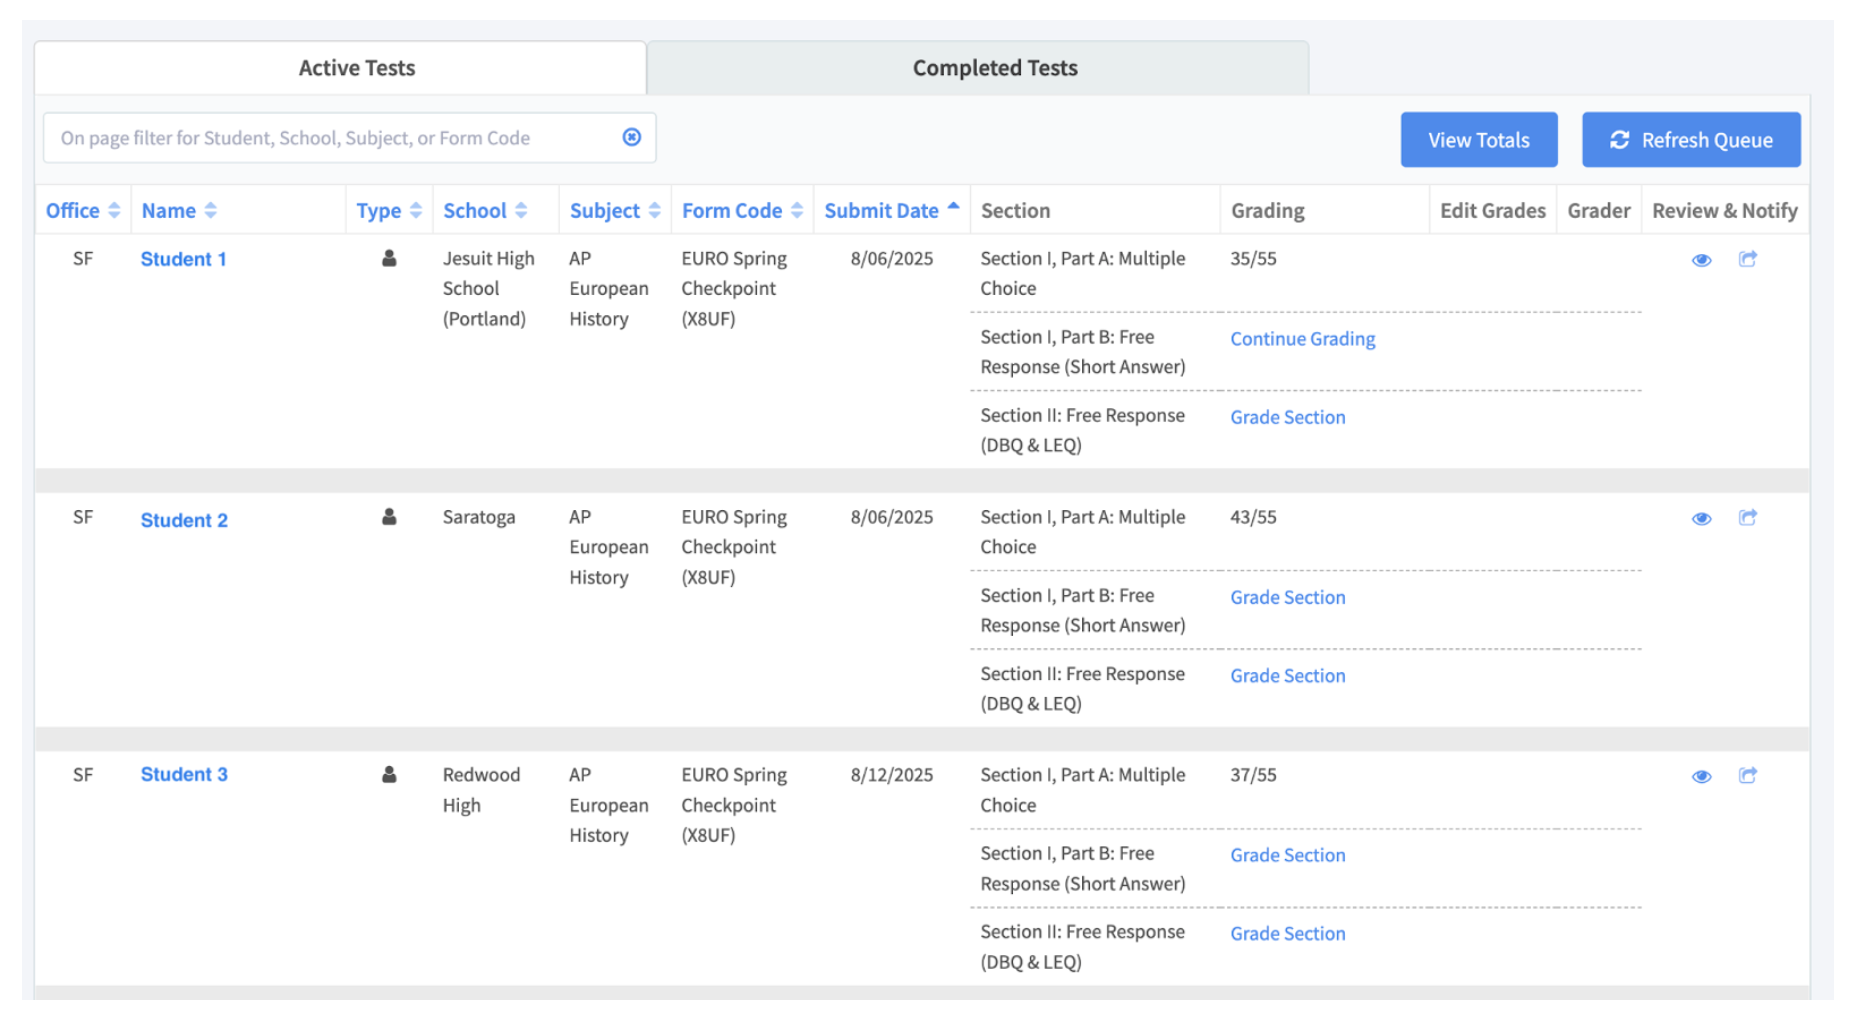Click the person type icon for Student 3

(x=389, y=775)
